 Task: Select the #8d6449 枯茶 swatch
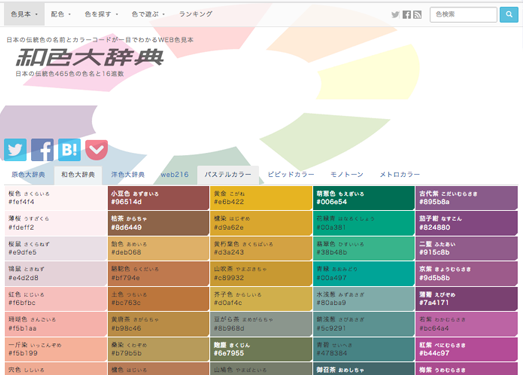point(158,223)
